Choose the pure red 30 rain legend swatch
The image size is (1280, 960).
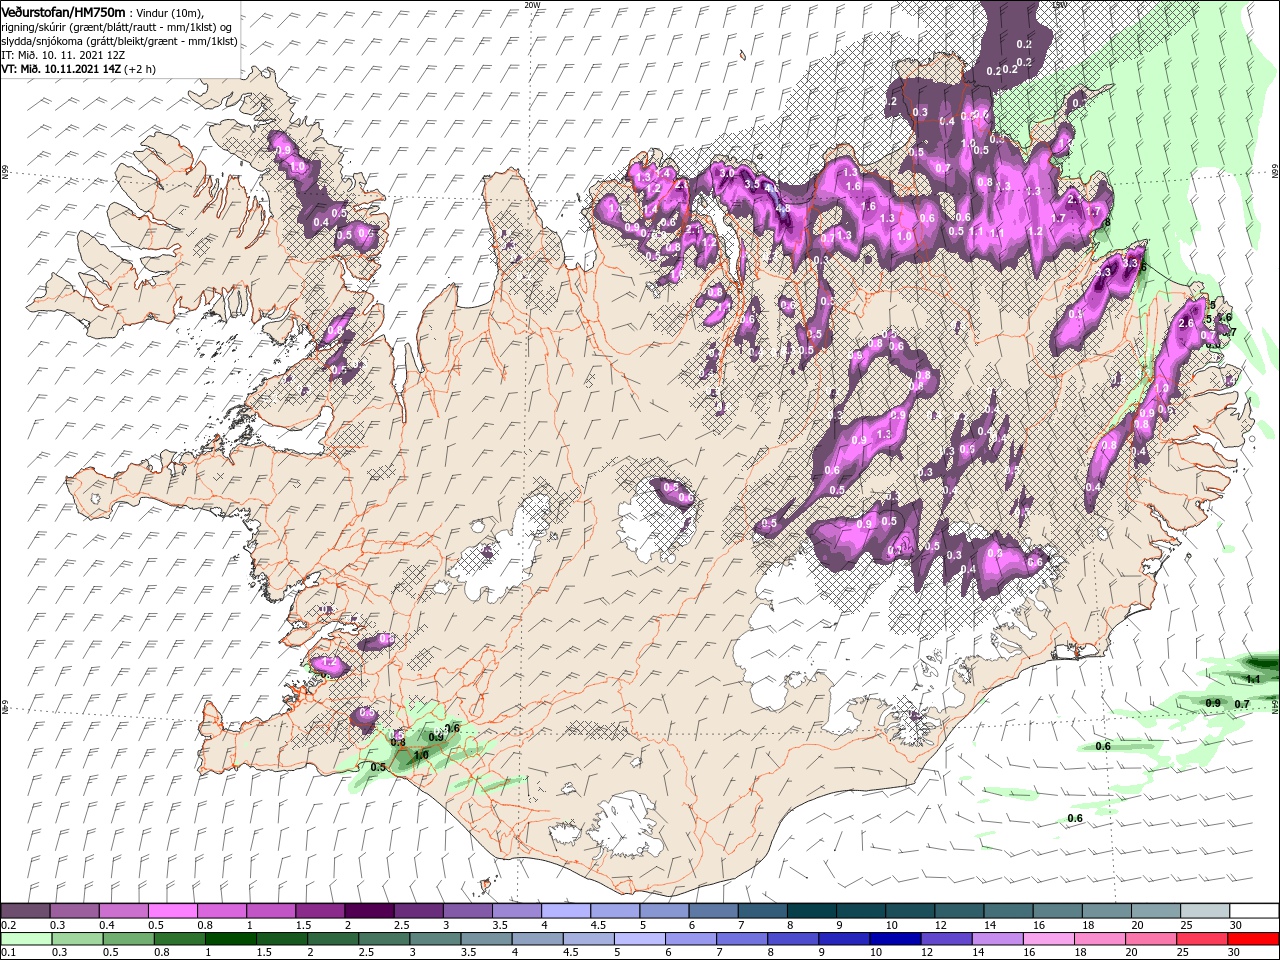(1252, 939)
